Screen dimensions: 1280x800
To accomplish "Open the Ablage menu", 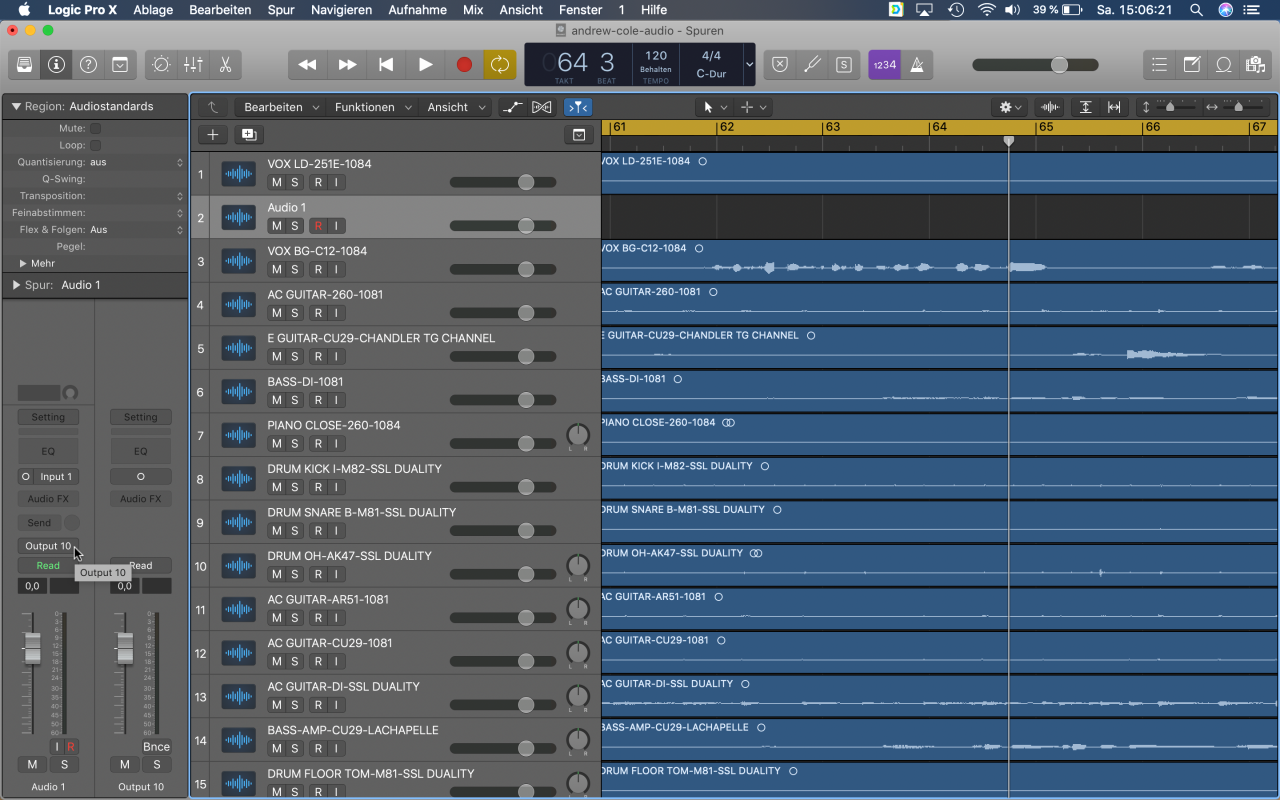I will coord(153,10).
